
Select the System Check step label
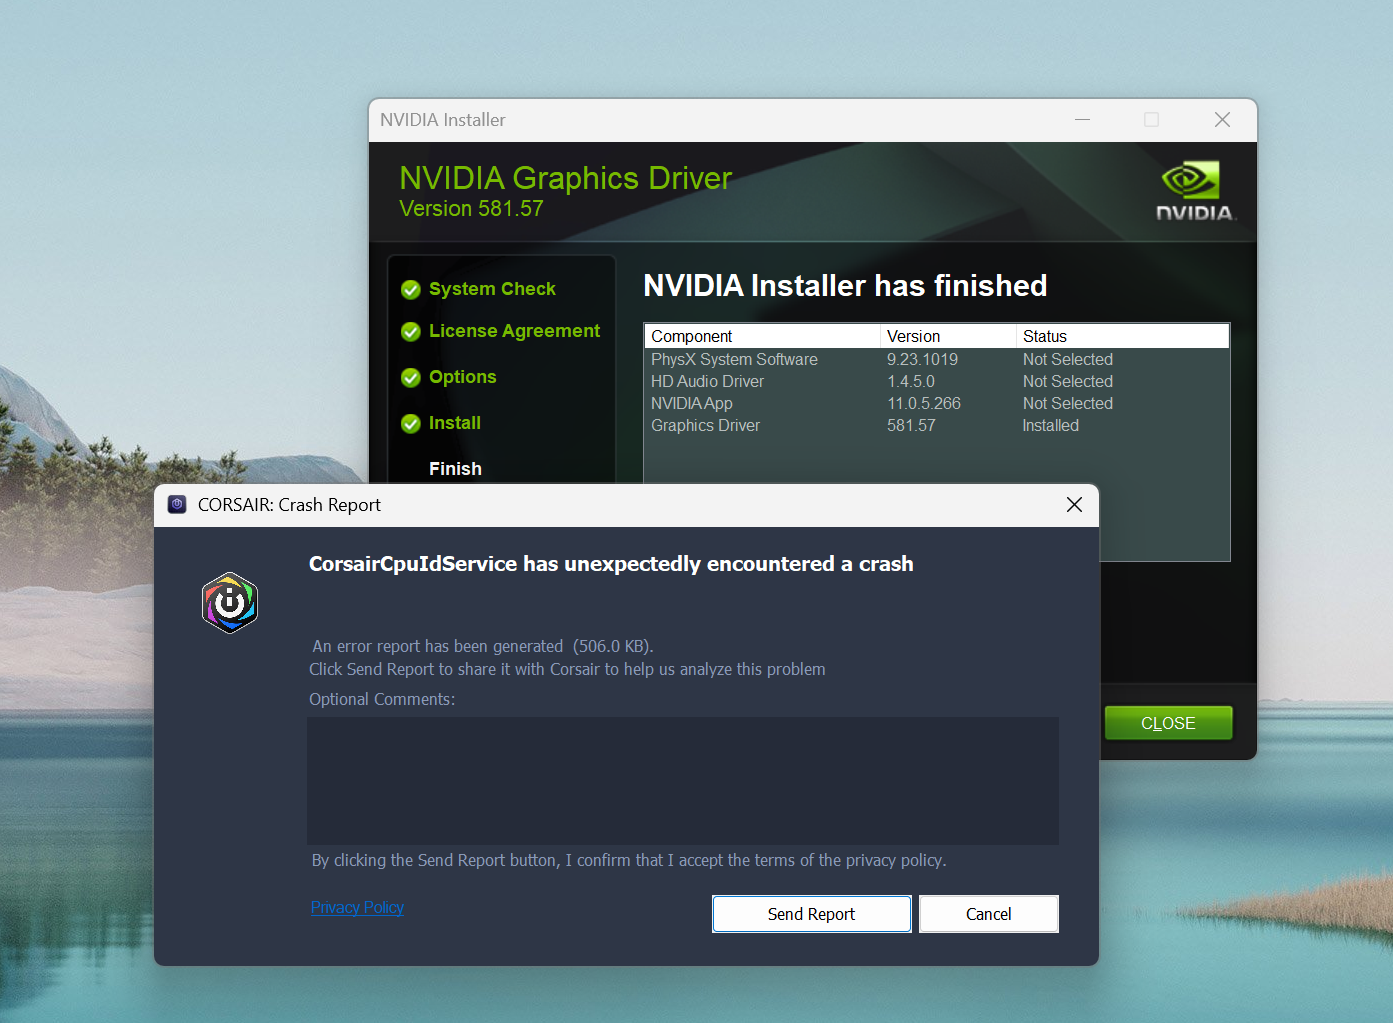pos(492,289)
